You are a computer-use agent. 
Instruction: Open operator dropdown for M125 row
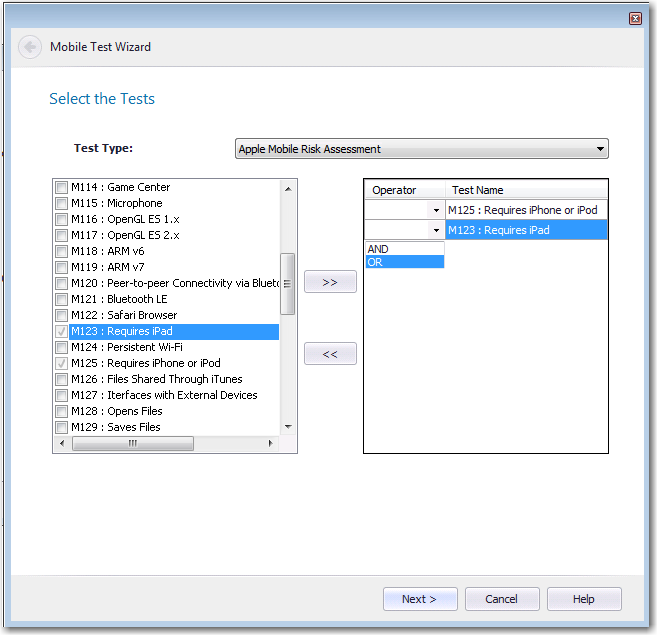(435, 211)
